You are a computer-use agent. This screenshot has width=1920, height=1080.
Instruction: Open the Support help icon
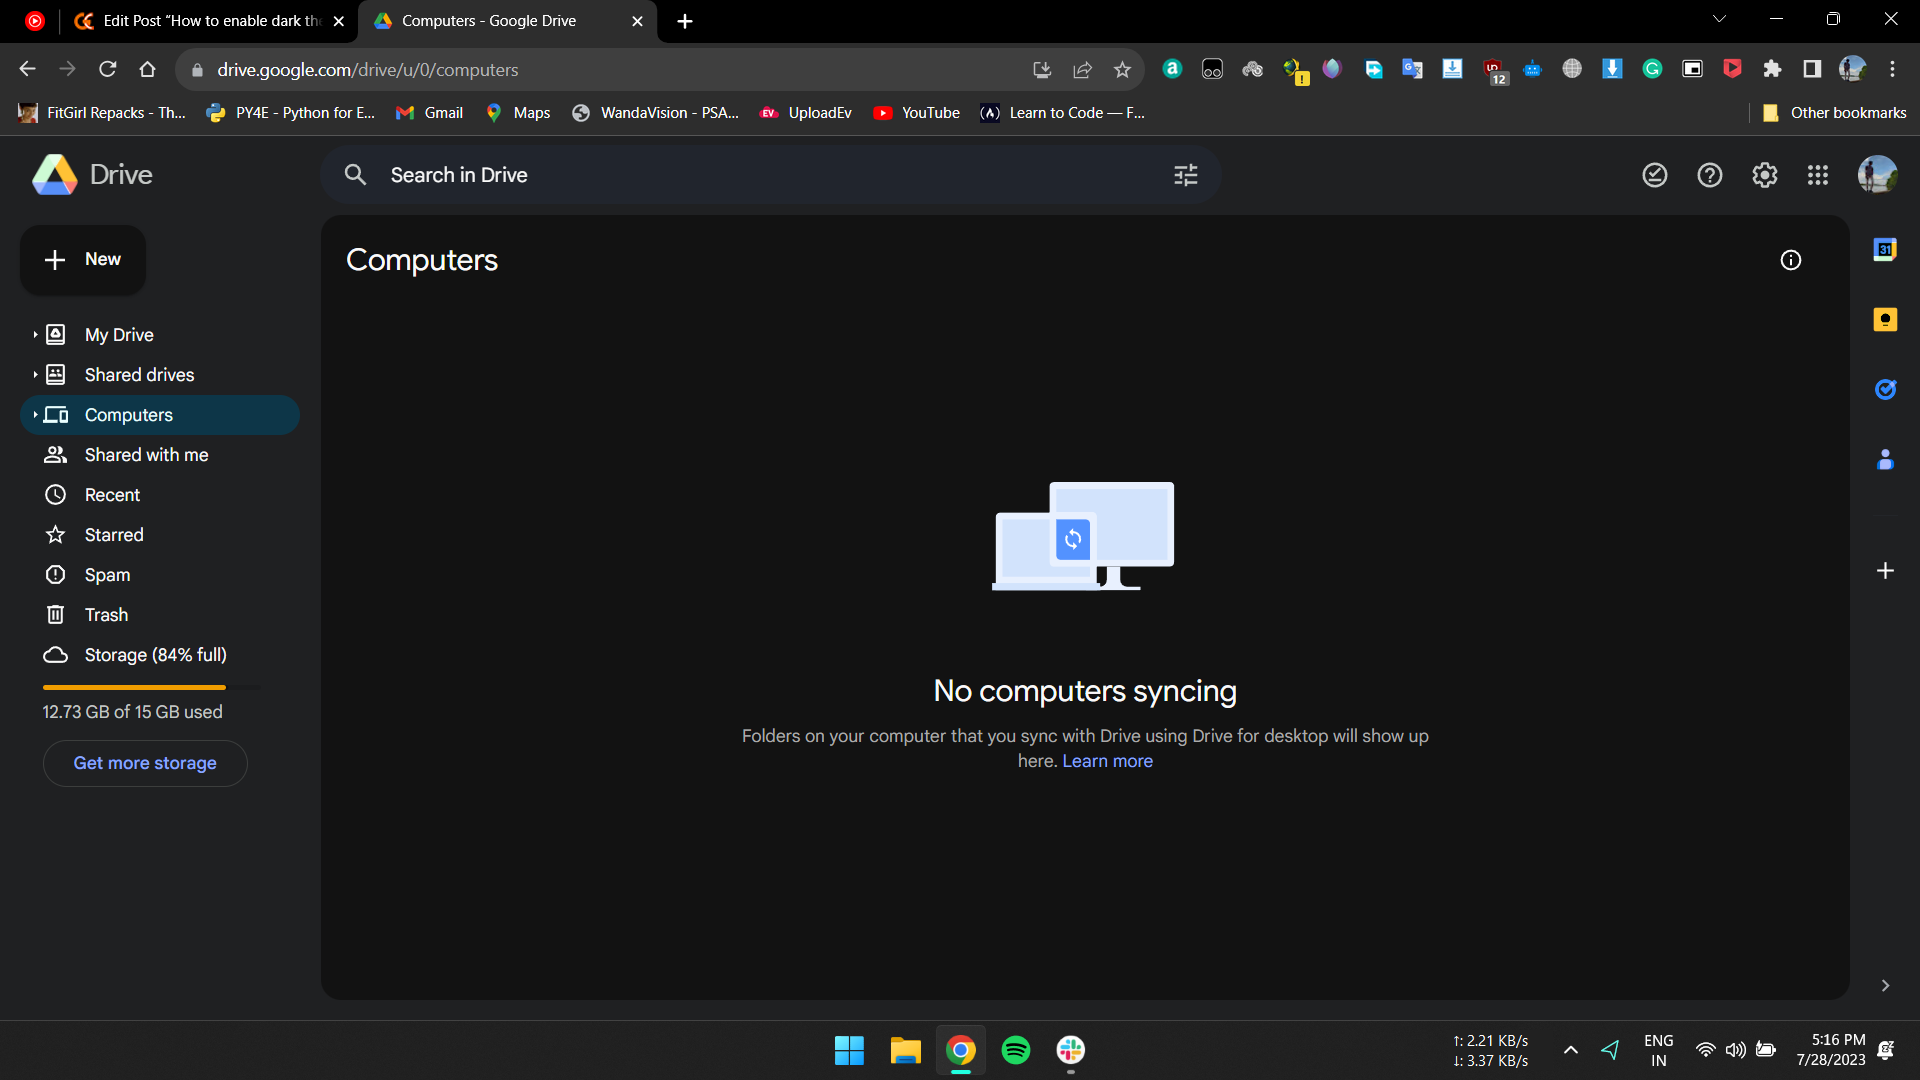click(x=1710, y=175)
